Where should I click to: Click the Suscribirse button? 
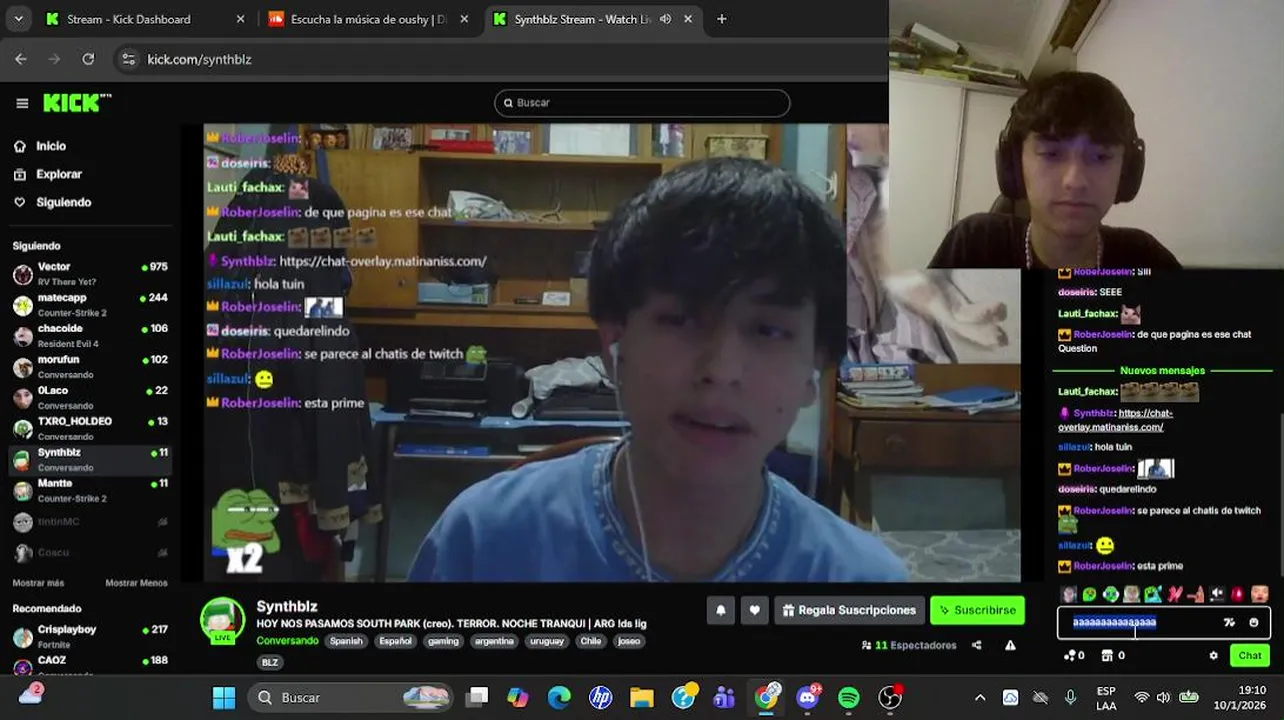(977, 610)
